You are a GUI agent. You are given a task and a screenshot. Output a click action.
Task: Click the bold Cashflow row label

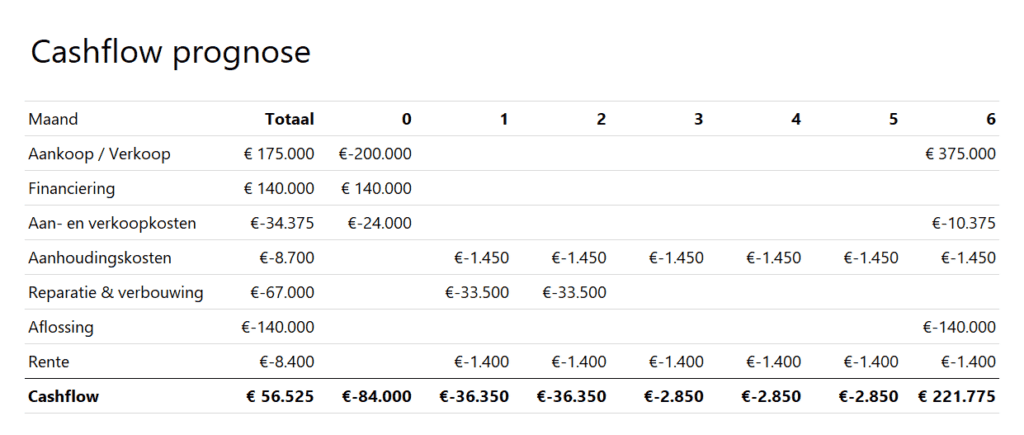tap(64, 397)
